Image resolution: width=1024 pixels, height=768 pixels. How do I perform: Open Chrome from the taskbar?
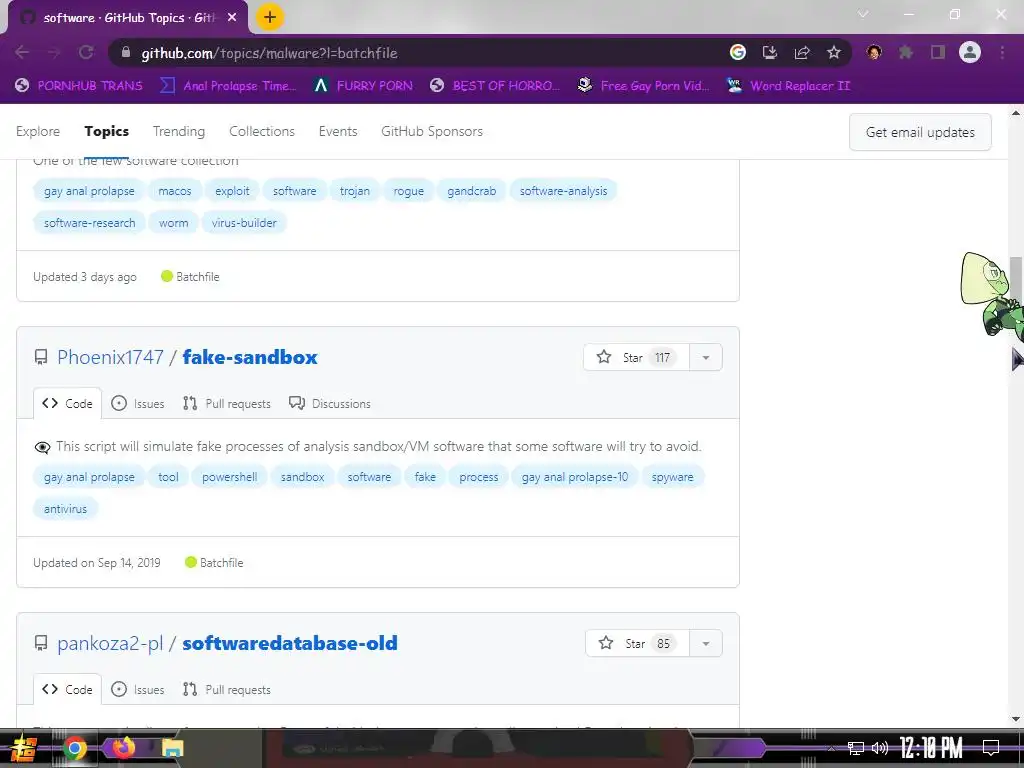pos(74,748)
